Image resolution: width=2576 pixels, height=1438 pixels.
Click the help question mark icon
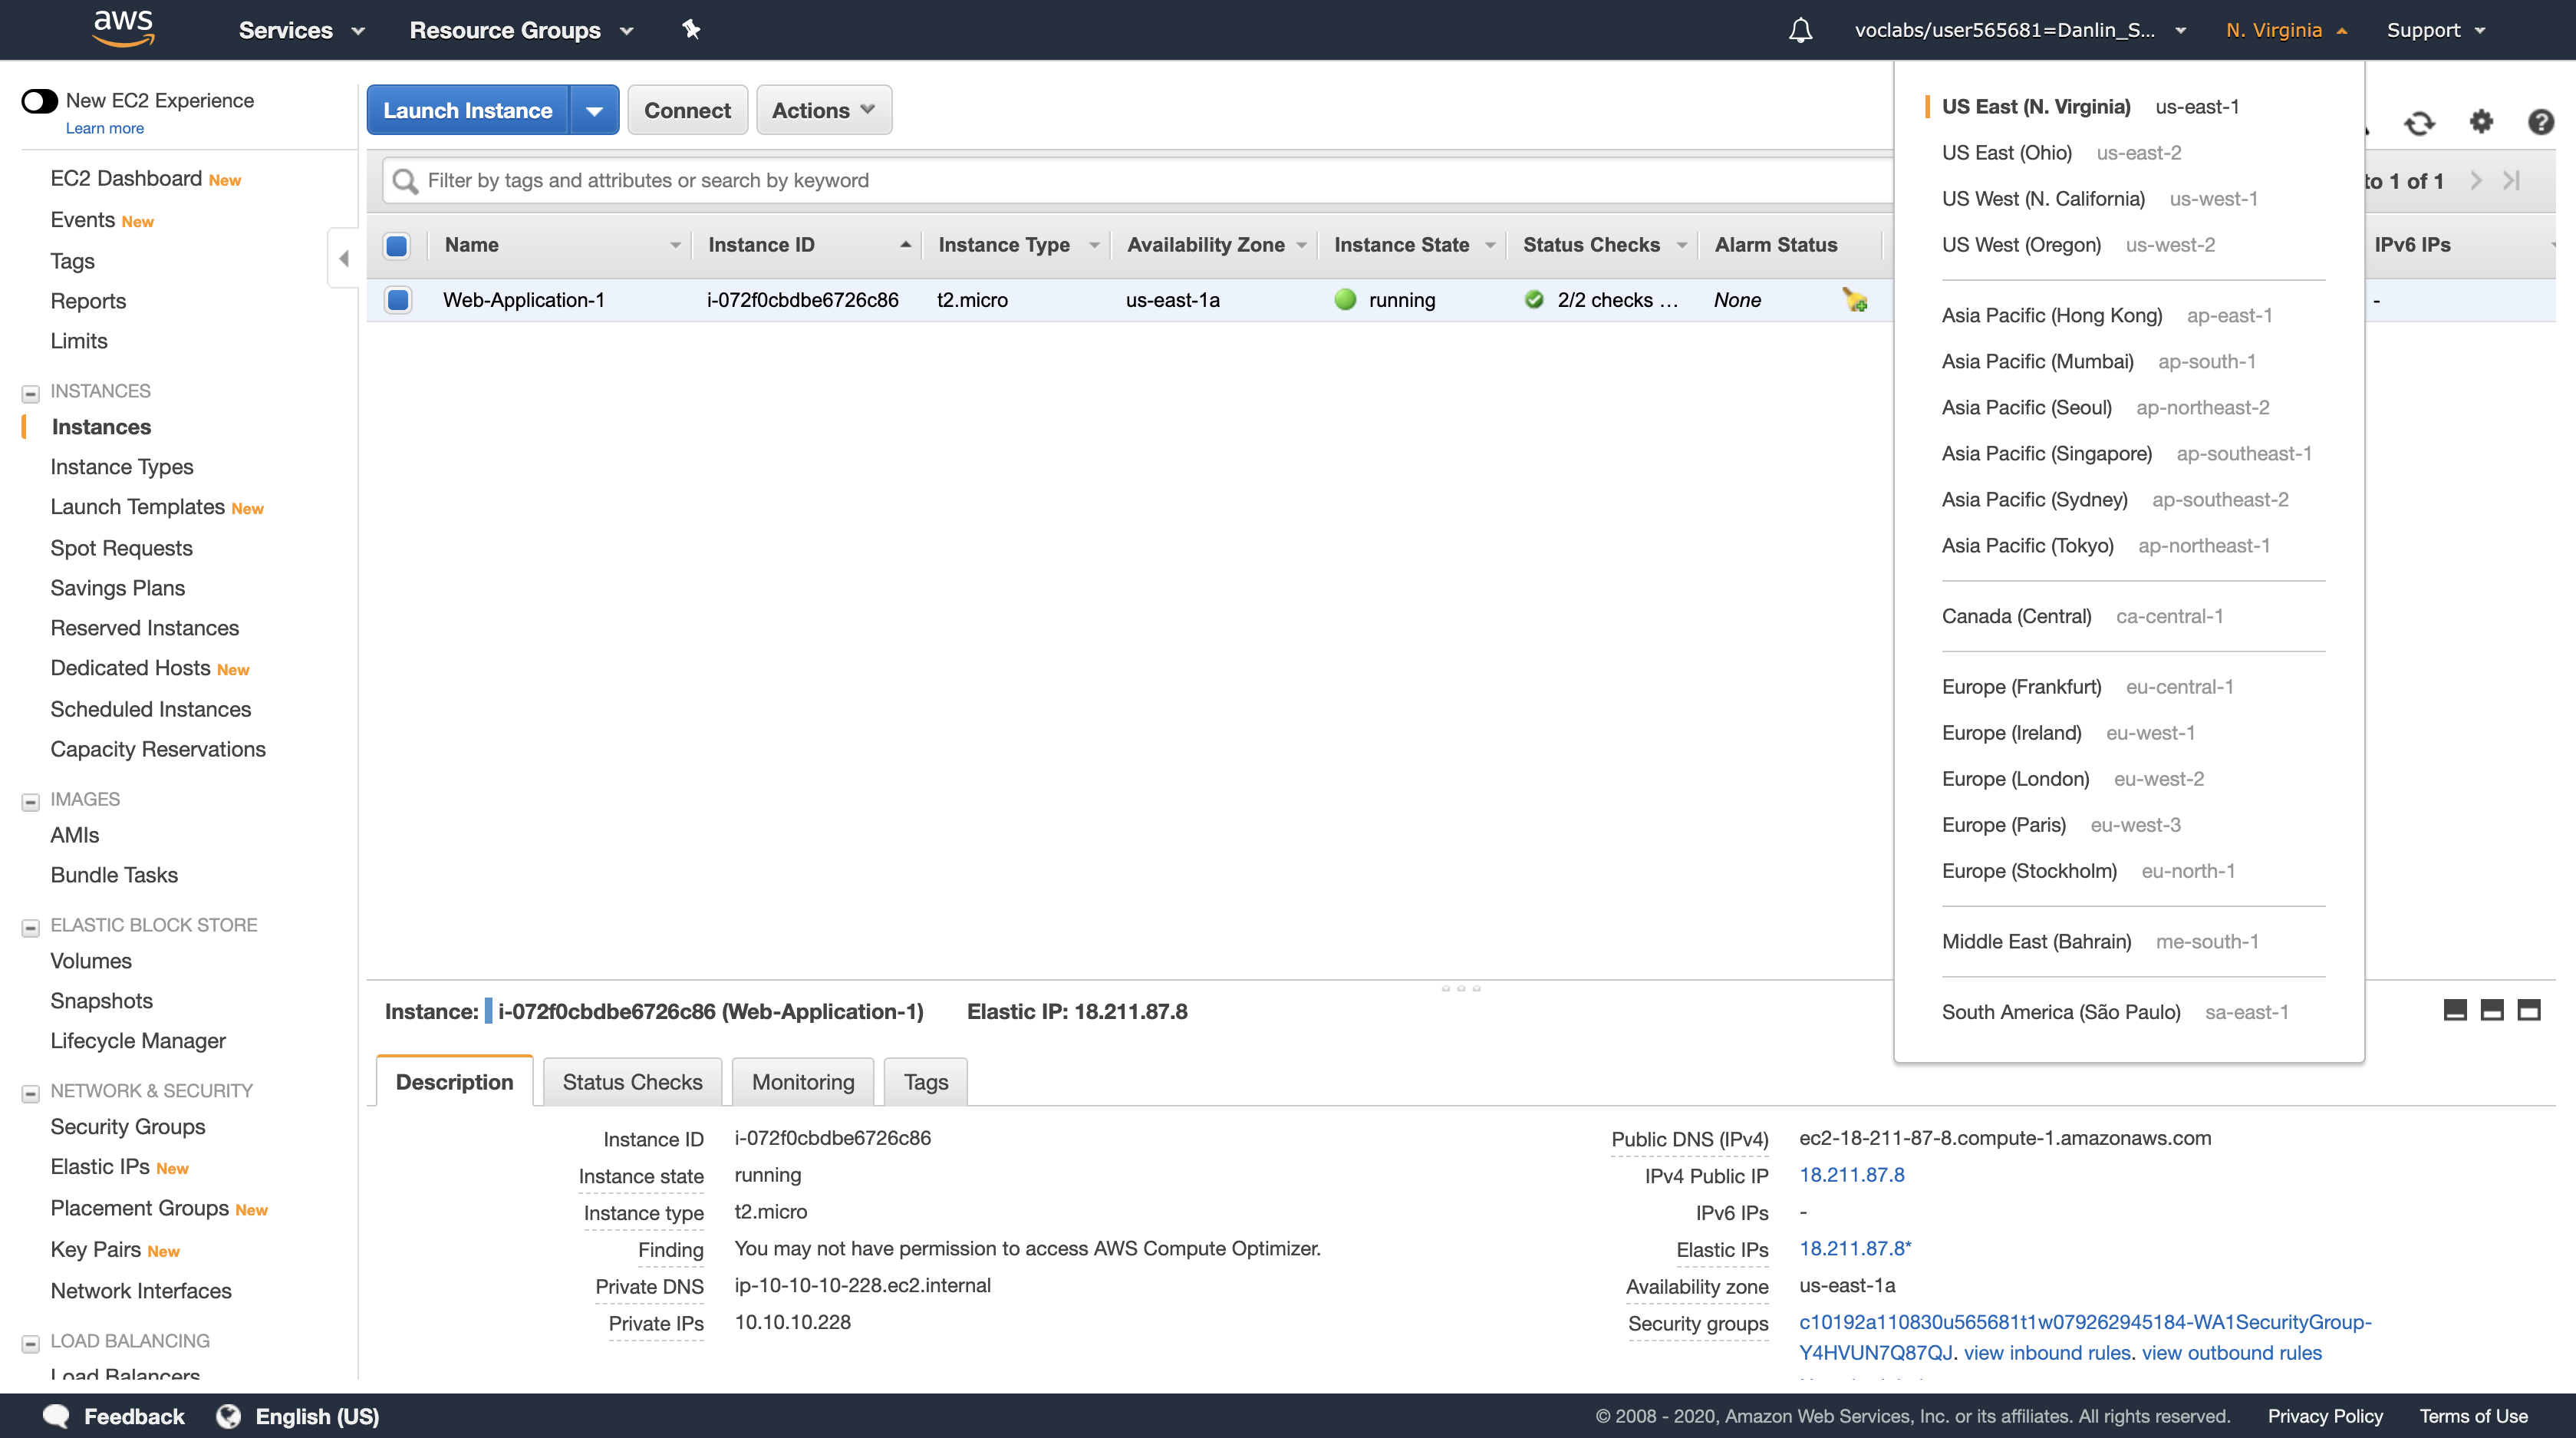point(2540,122)
